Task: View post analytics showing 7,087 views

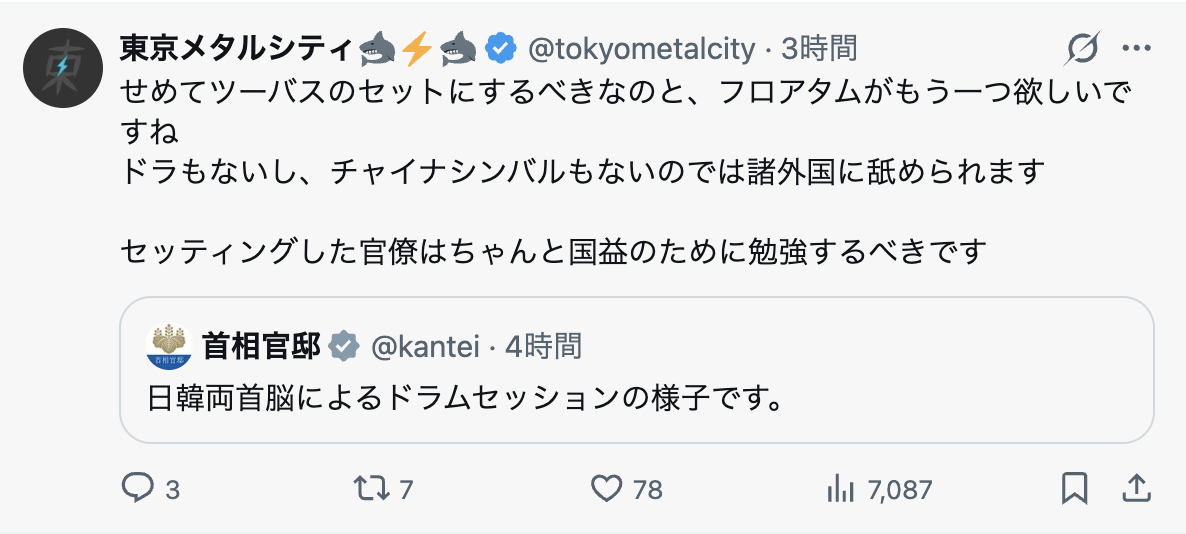Action: coord(837,489)
